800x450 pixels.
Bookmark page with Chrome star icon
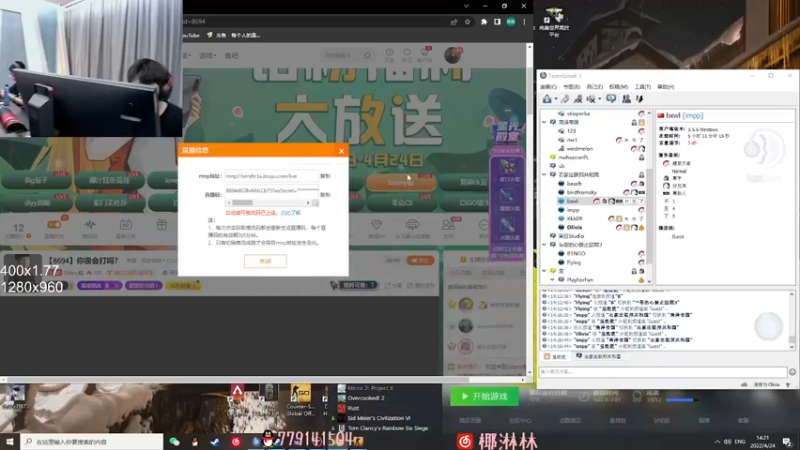tap(467, 22)
